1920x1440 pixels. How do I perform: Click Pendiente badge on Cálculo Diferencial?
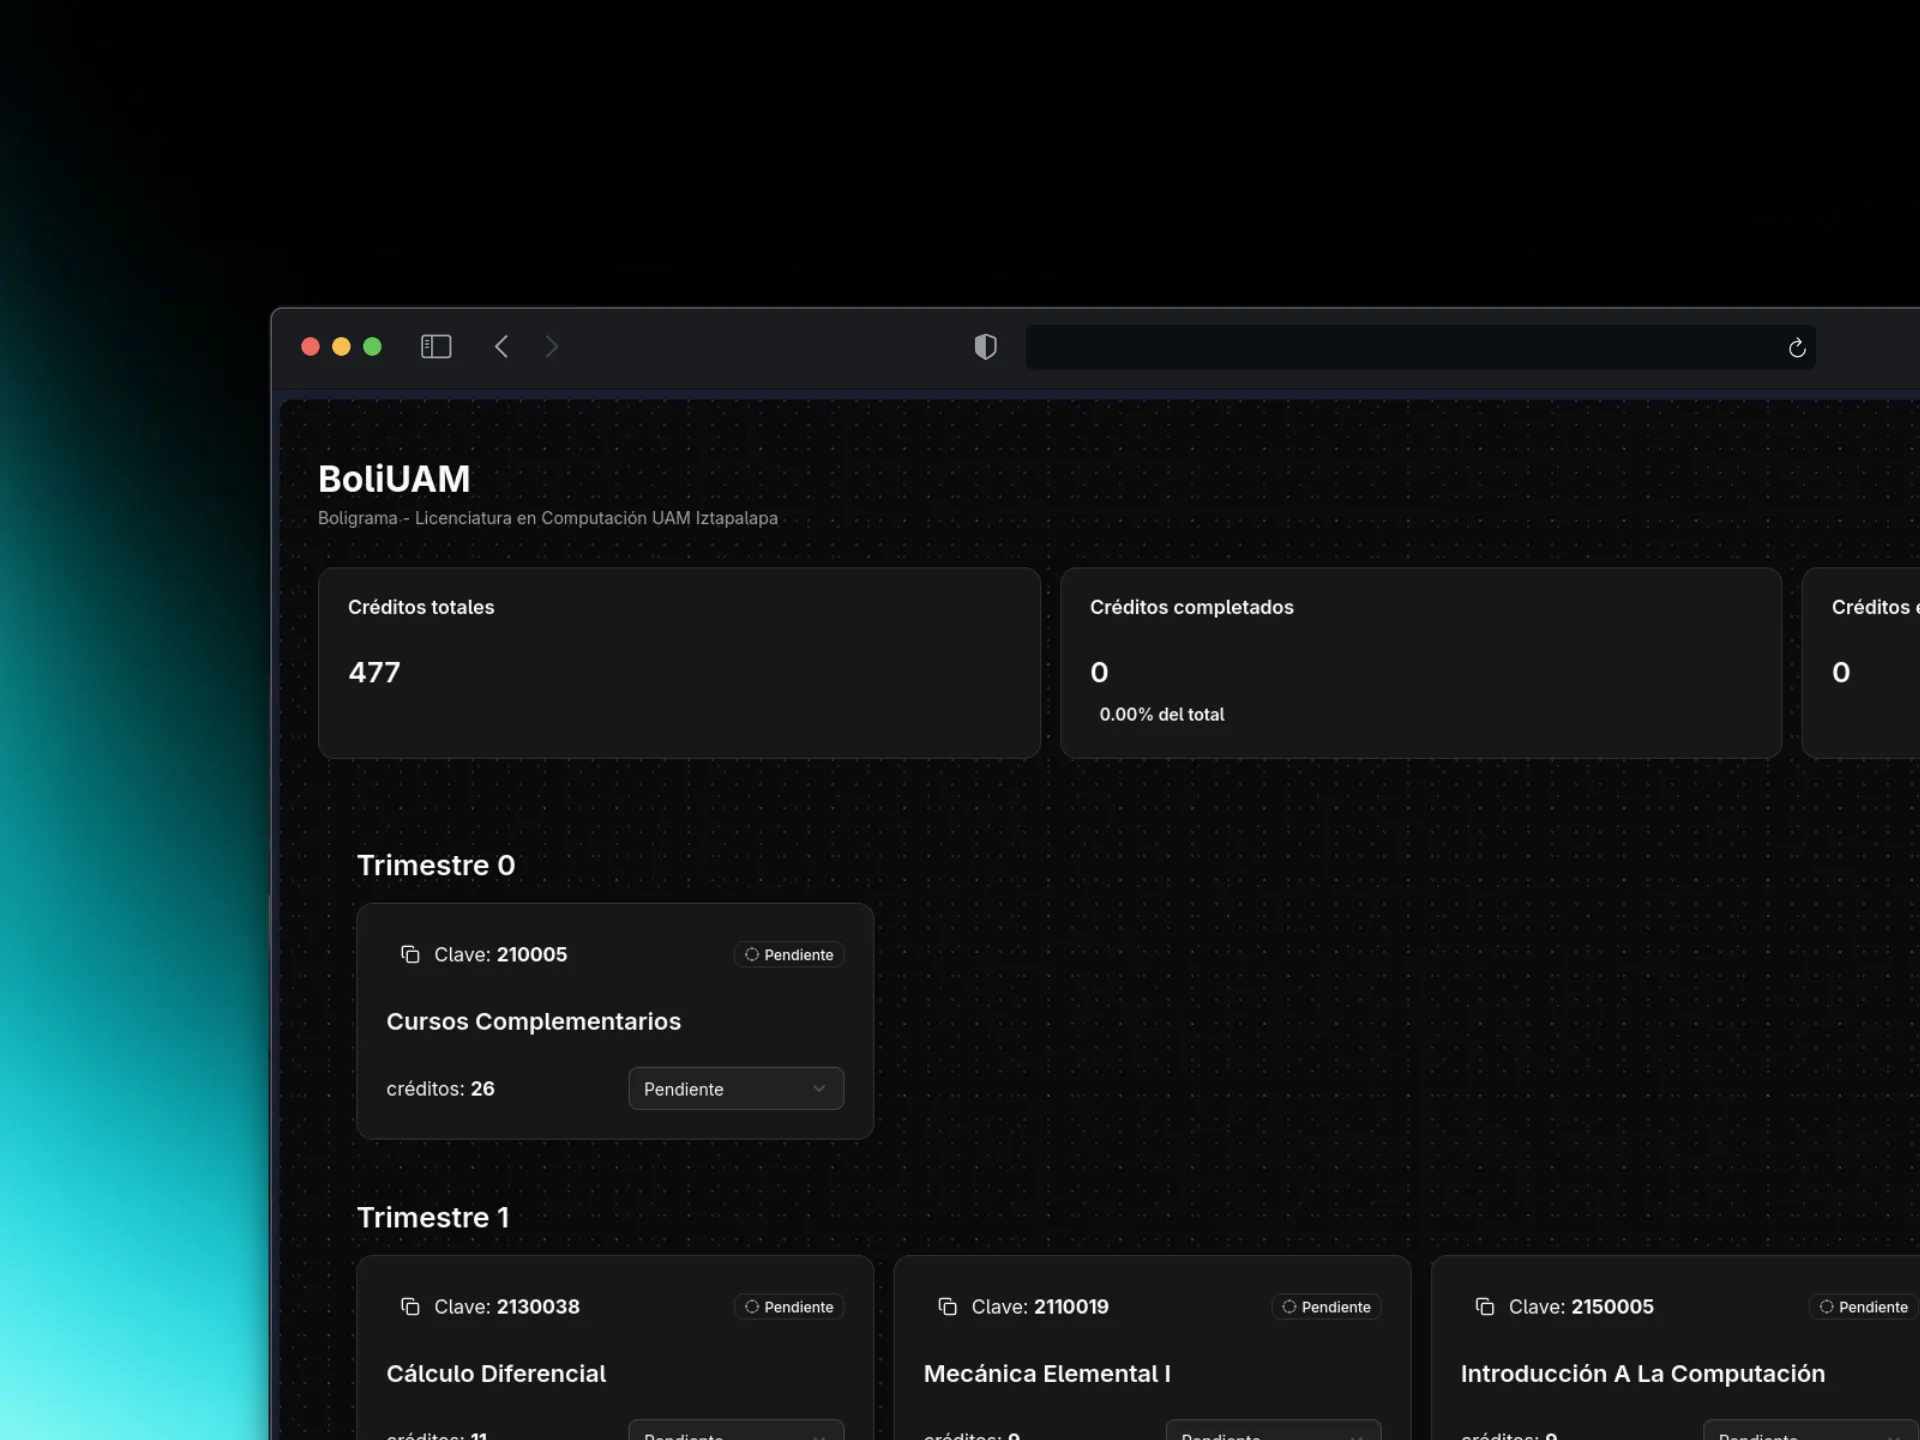coord(789,1307)
